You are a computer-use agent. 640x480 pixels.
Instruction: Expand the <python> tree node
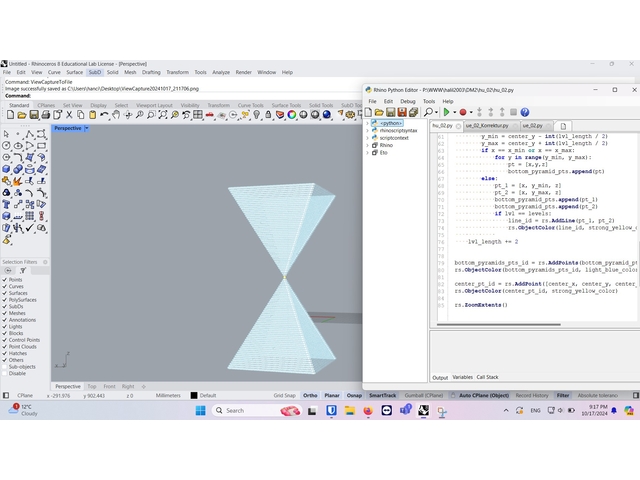click(367, 123)
